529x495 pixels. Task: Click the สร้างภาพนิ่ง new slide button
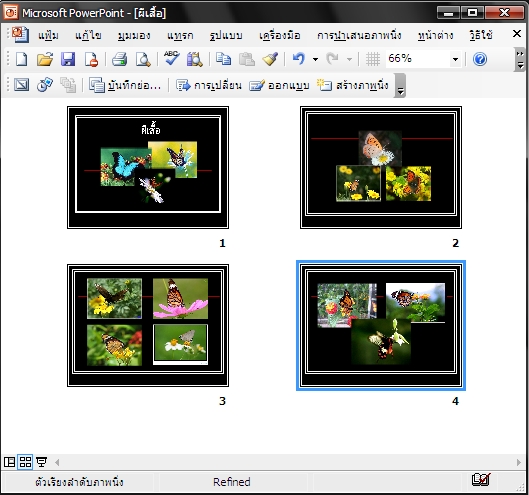click(353, 85)
